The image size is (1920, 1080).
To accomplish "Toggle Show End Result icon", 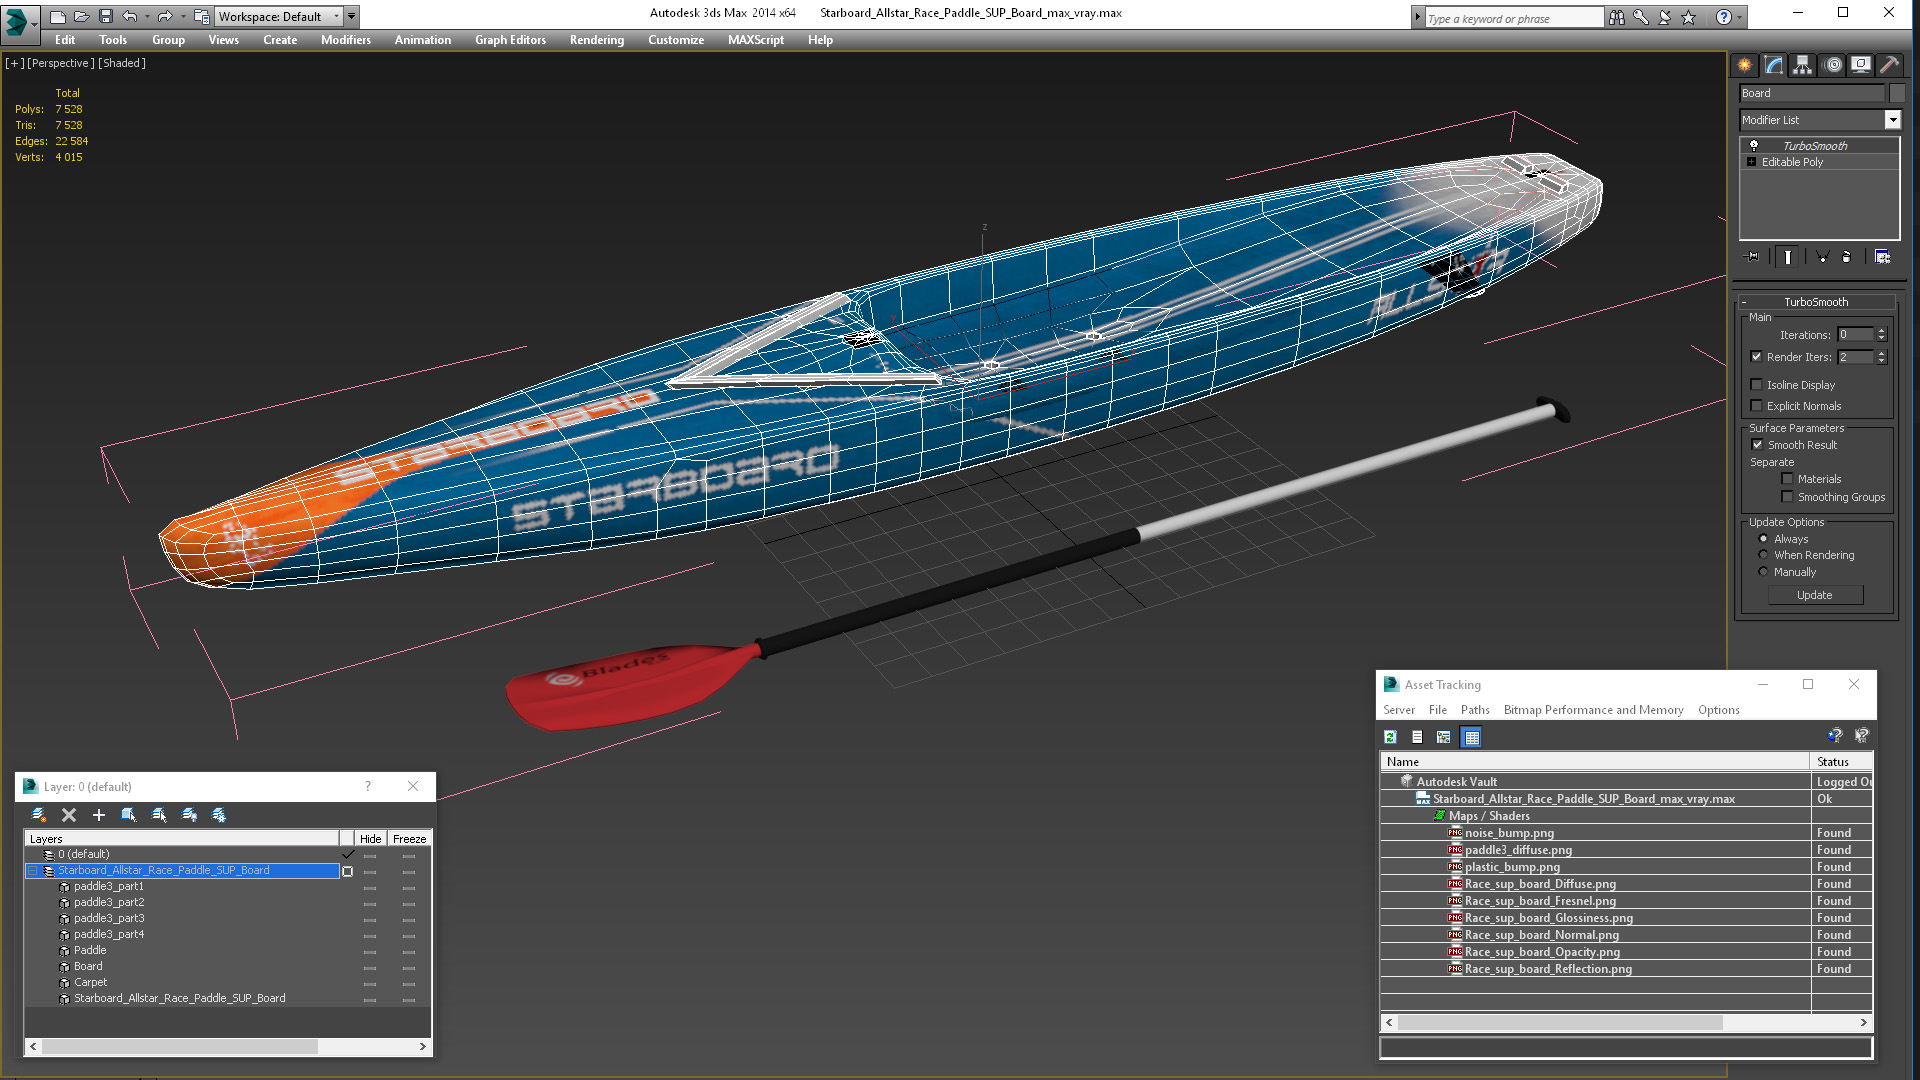I will [x=1787, y=257].
